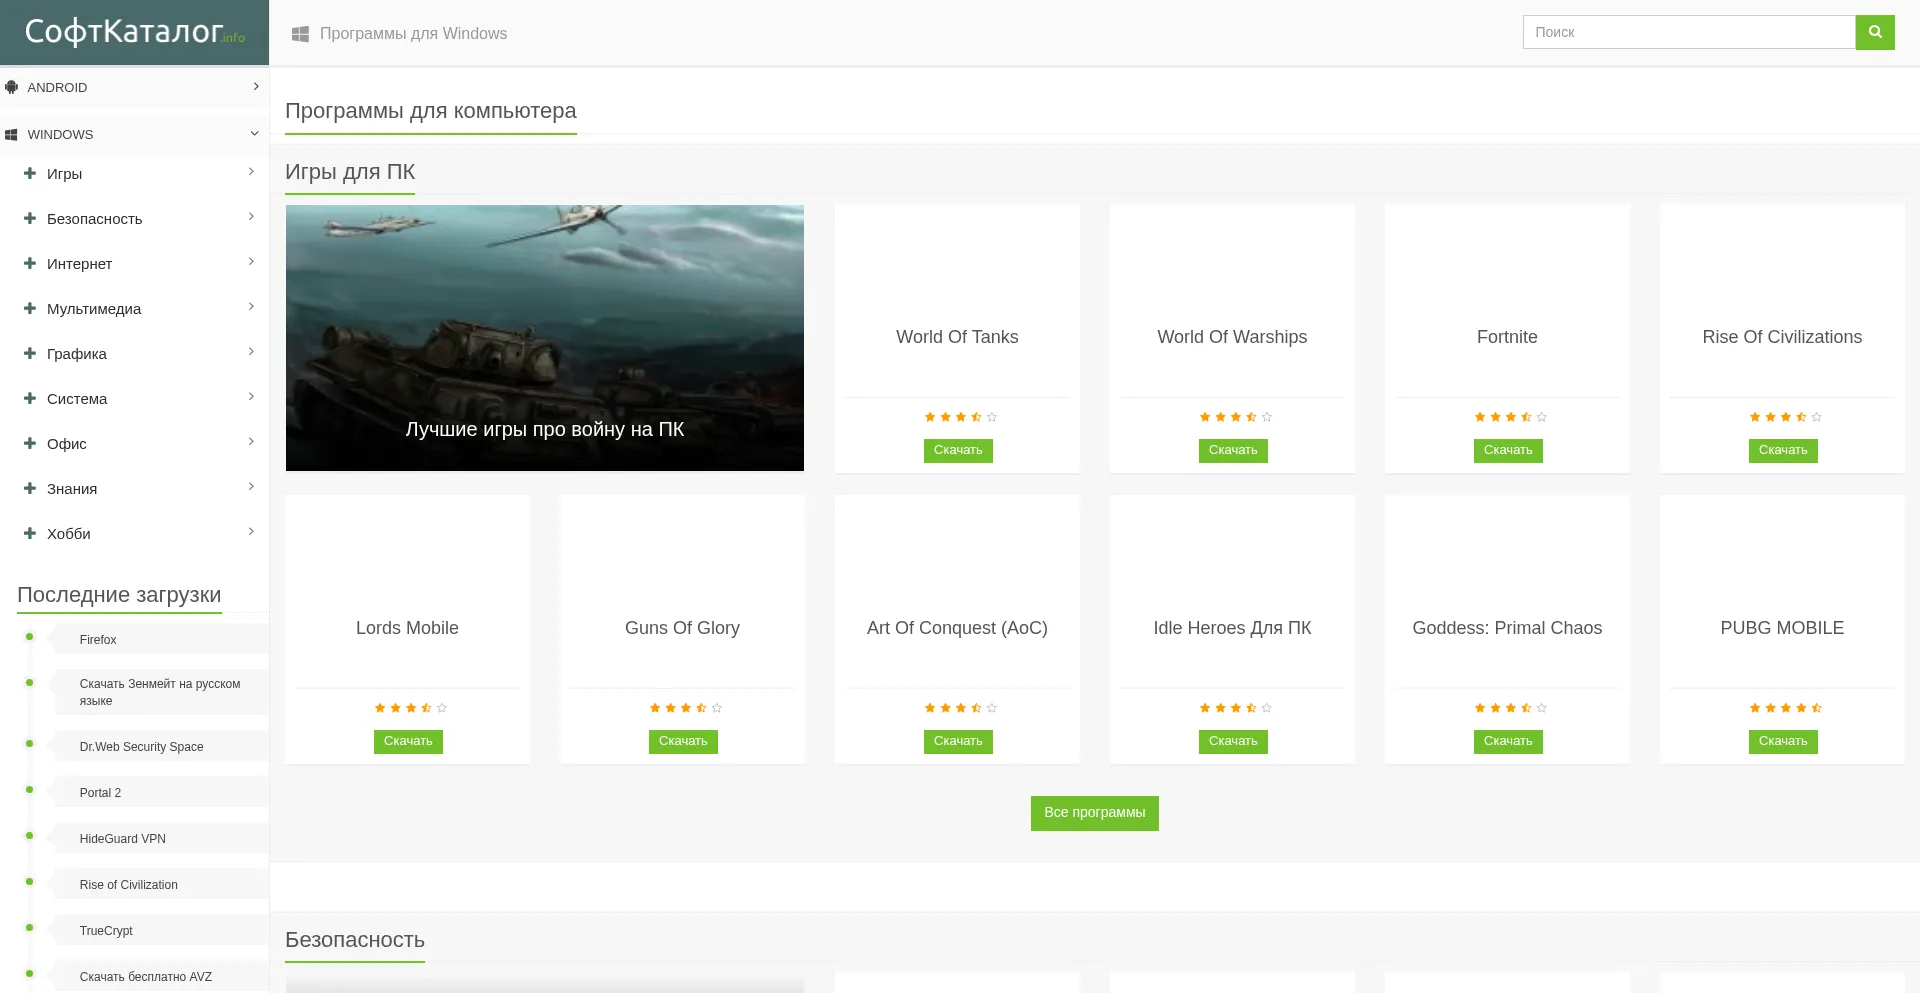This screenshot has width=1920, height=993.
Task: Click the plus icon next to Система
Action: click(x=30, y=398)
